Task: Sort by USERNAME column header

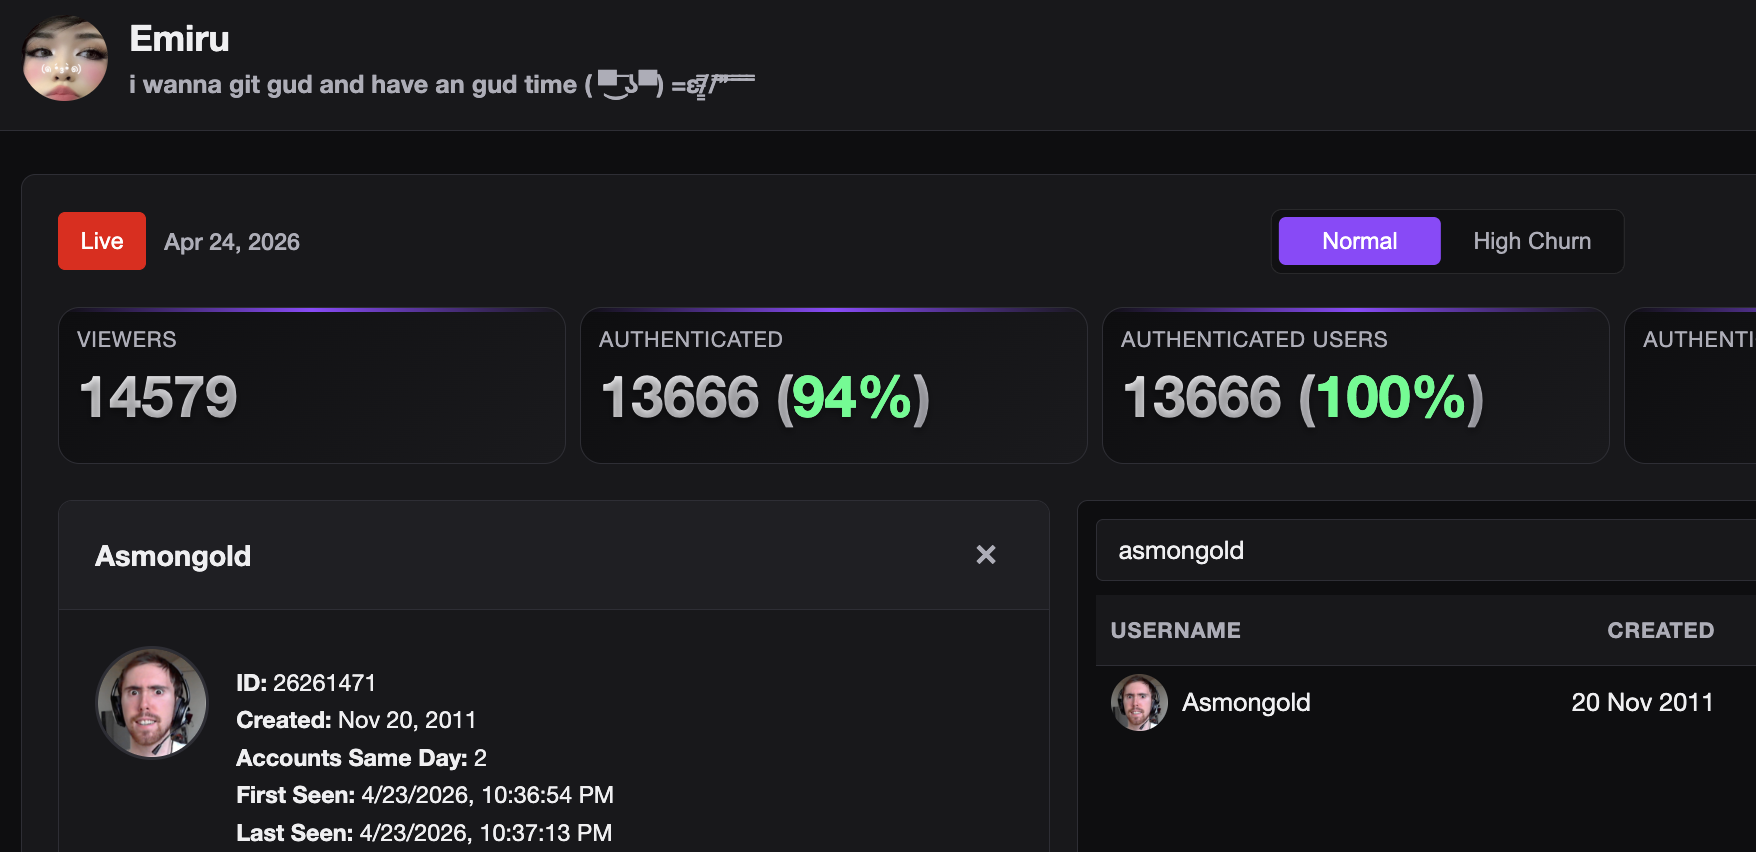Action: tap(1175, 630)
